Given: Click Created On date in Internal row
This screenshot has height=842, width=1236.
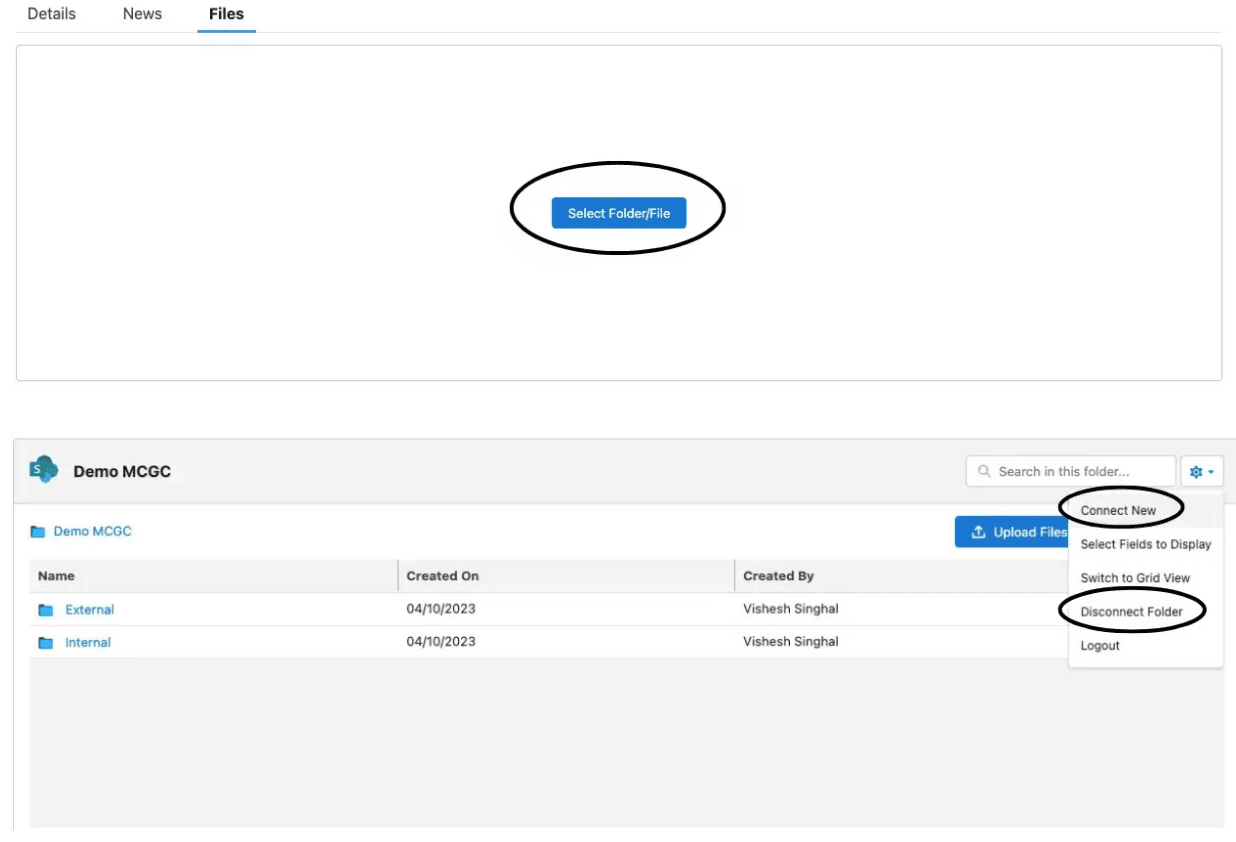Looking at the screenshot, I should tap(441, 642).
